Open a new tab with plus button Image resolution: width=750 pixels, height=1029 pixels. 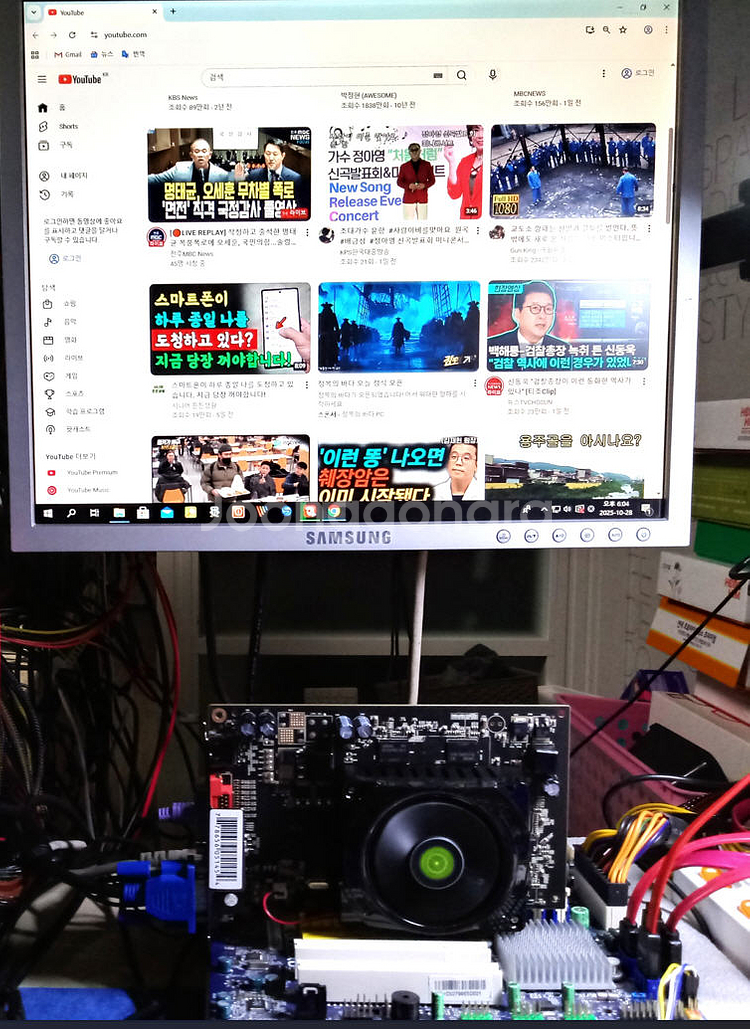click(x=173, y=11)
